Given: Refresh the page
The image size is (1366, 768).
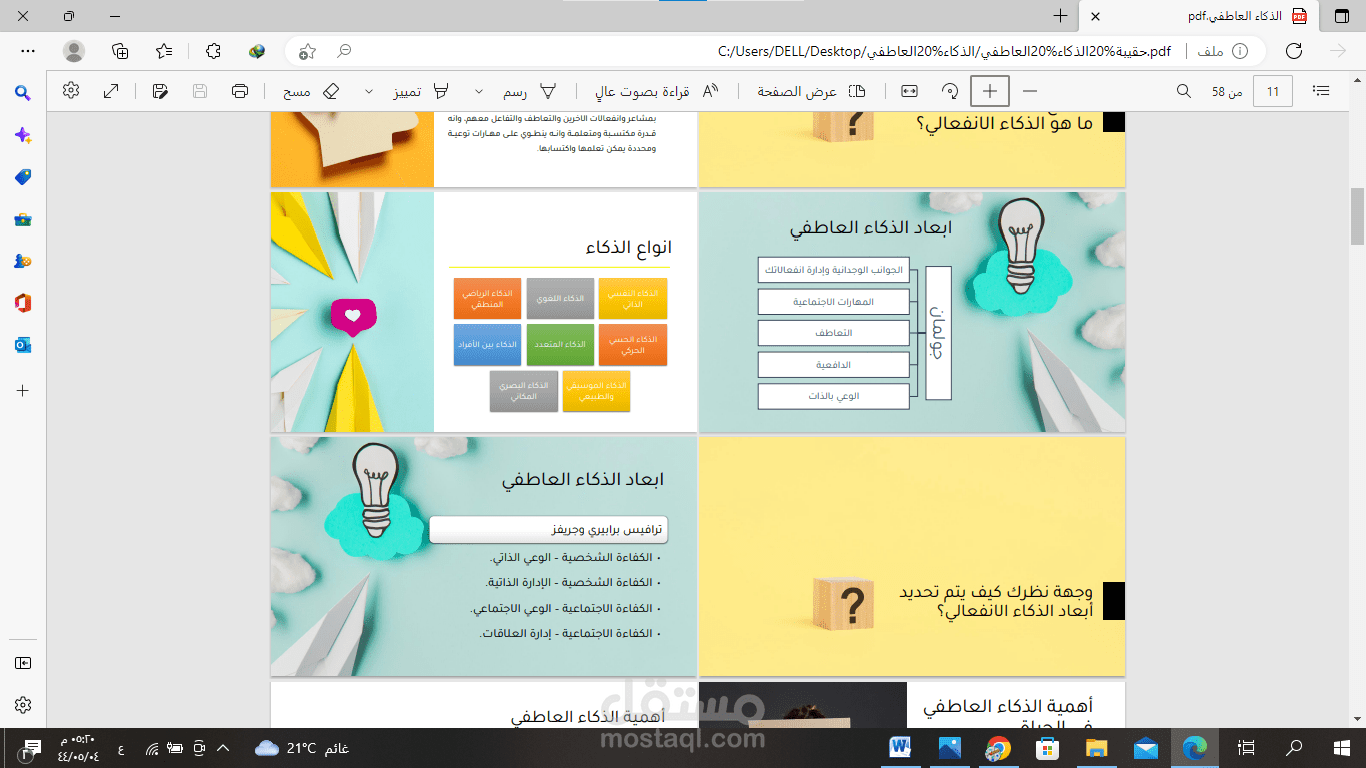Looking at the screenshot, I should (x=1294, y=51).
